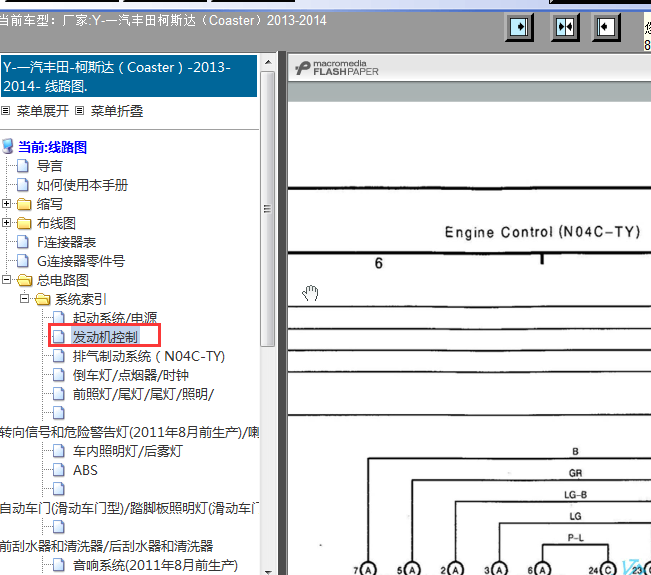
Task: Click the tree panel scrollbar thumb
Action: (268, 208)
